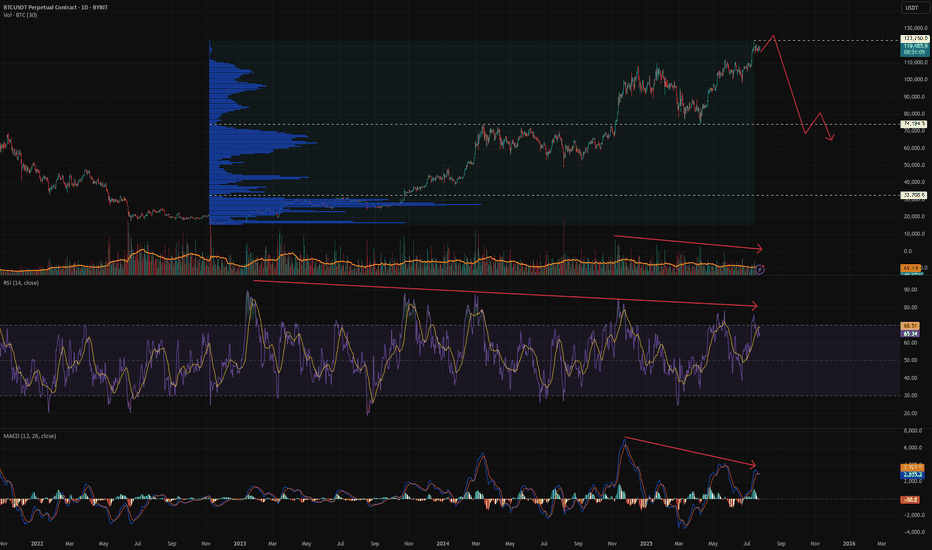
Task: Select the RSI (14, close) indicator legend
Action: (21, 283)
